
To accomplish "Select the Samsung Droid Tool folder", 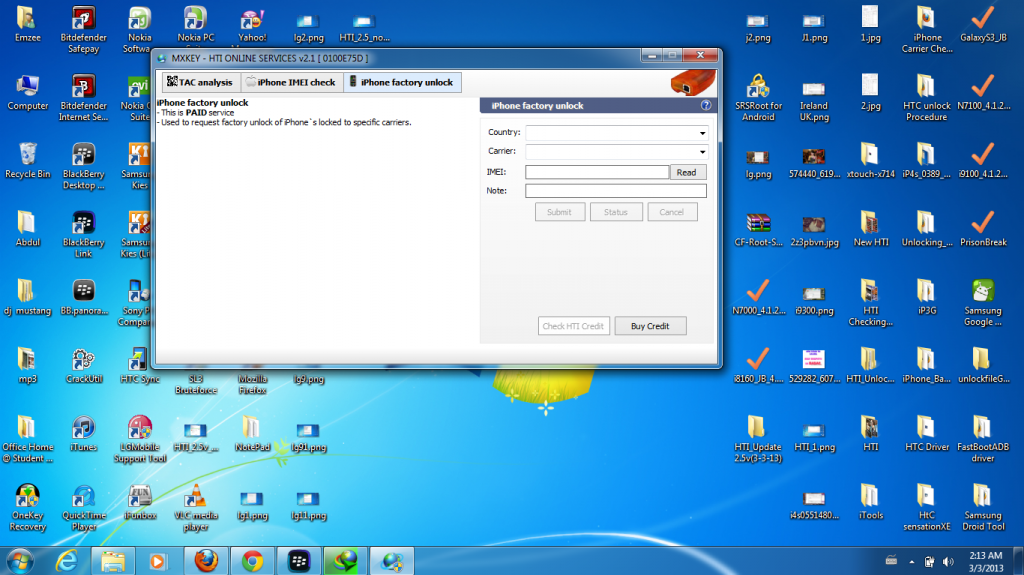I will click(x=983, y=508).
